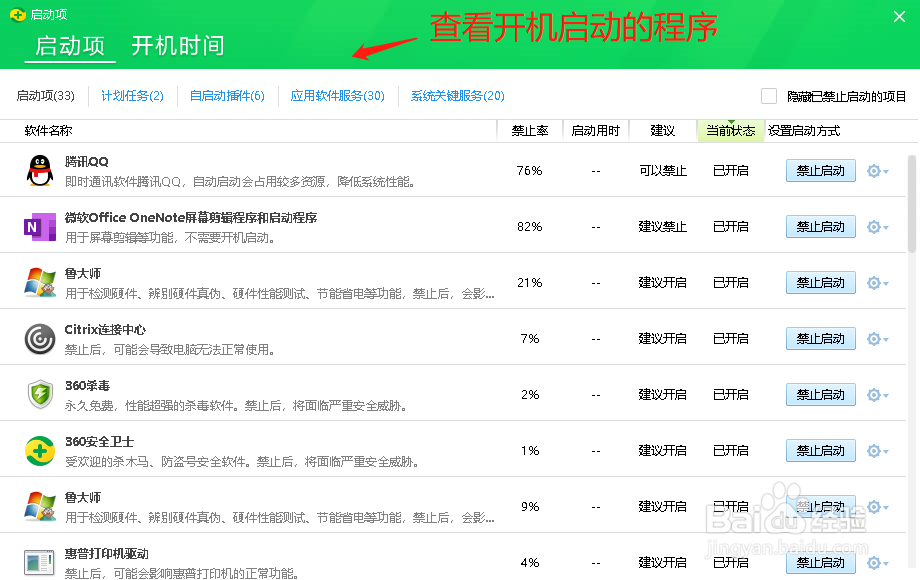Click the 2% value in 360杀毒 row
Viewport: 920px width, 580px height.
[x=530, y=395]
